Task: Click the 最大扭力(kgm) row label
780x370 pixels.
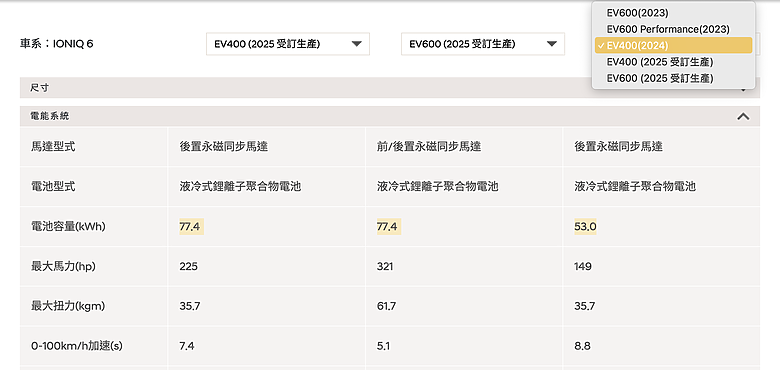Action: point(68,306)
